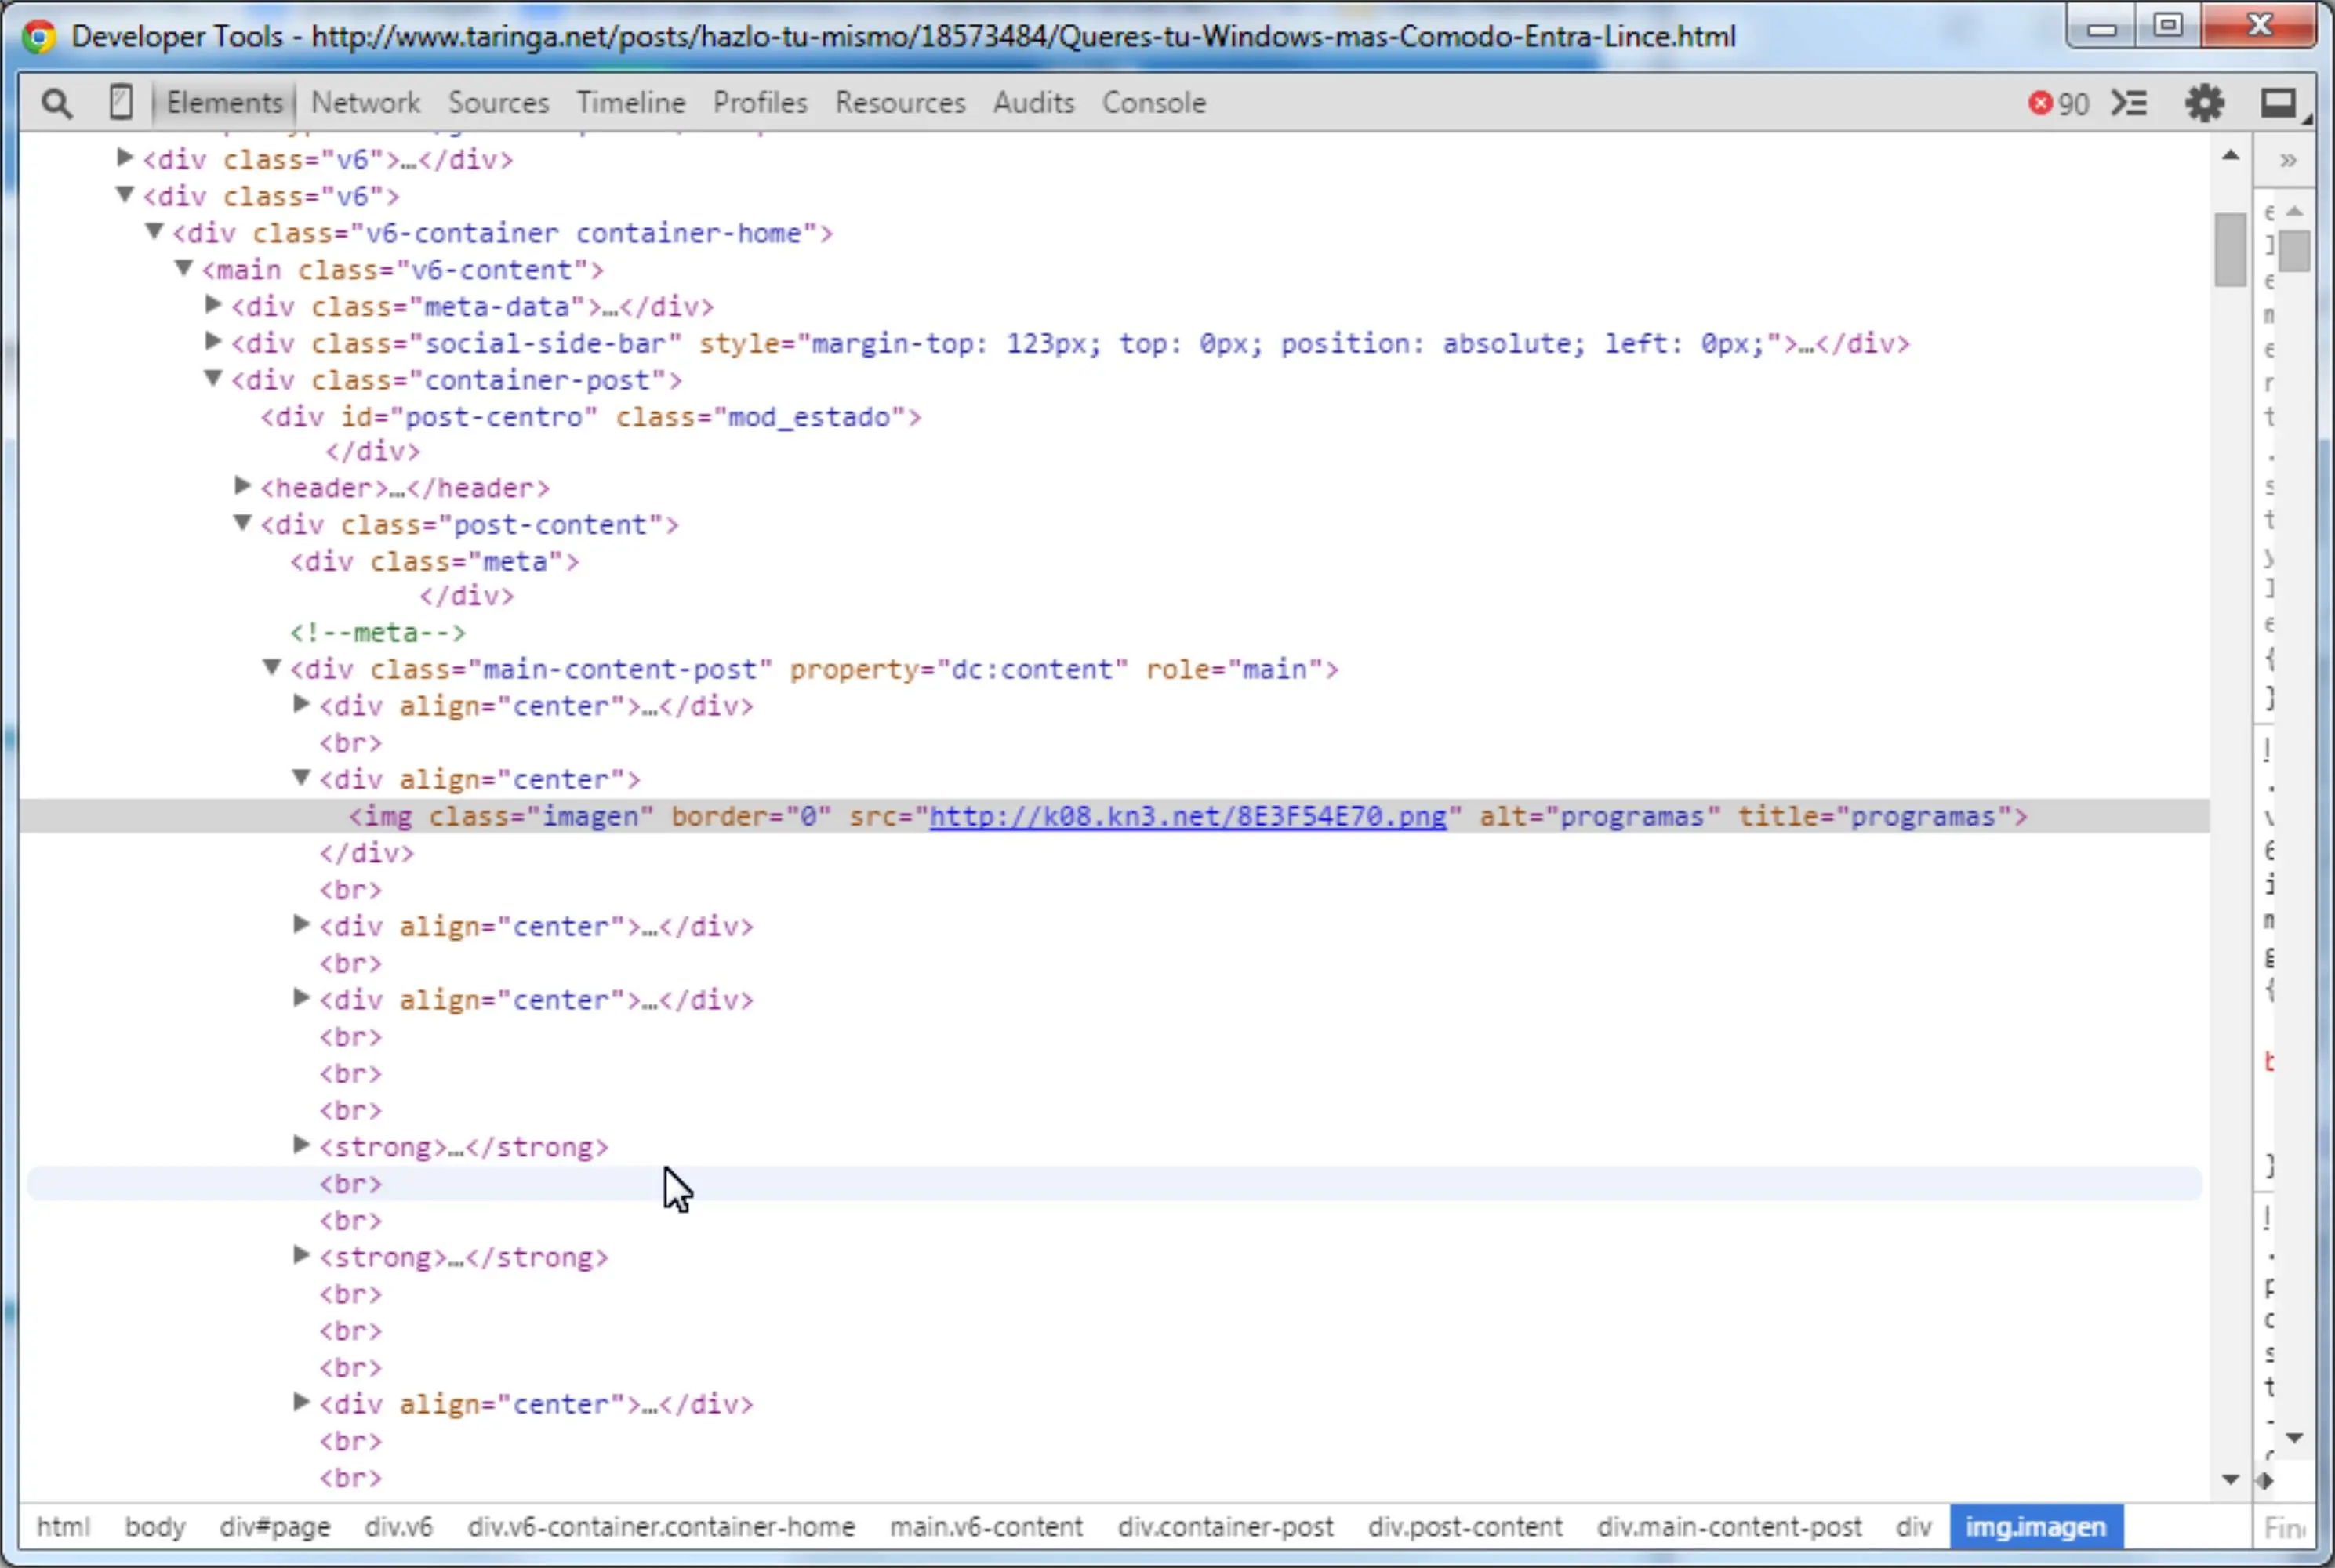Select the div#page breadcrumb
The height and width of the screenshot is (1568, 2335).
coord(275,1527)
